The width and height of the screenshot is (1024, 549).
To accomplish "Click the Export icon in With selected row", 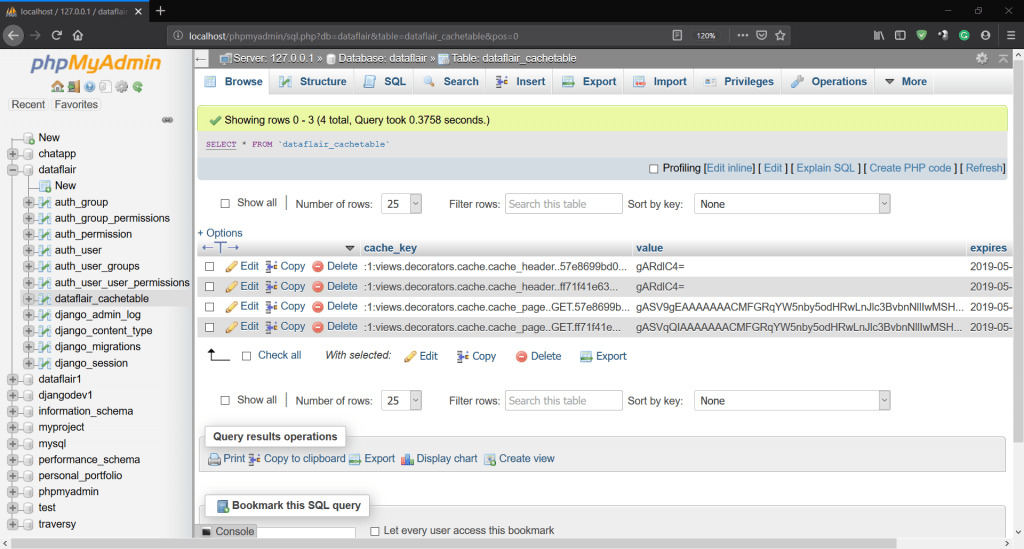I will (x=586, y=356).
